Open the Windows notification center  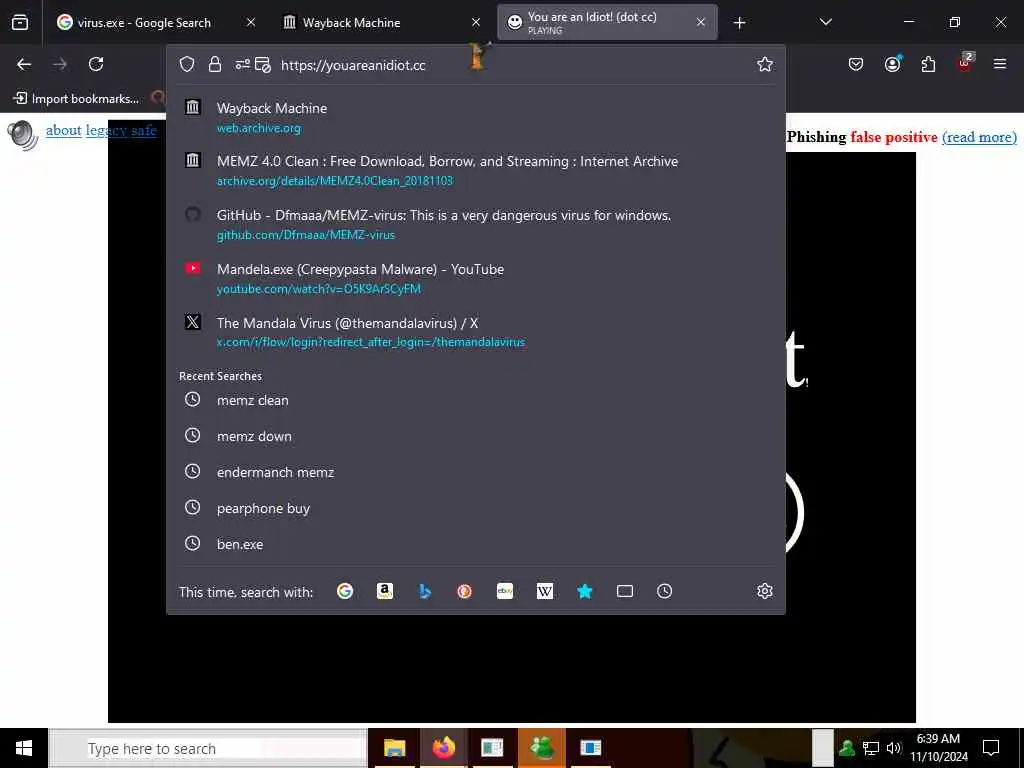click(x=991, y=748)
